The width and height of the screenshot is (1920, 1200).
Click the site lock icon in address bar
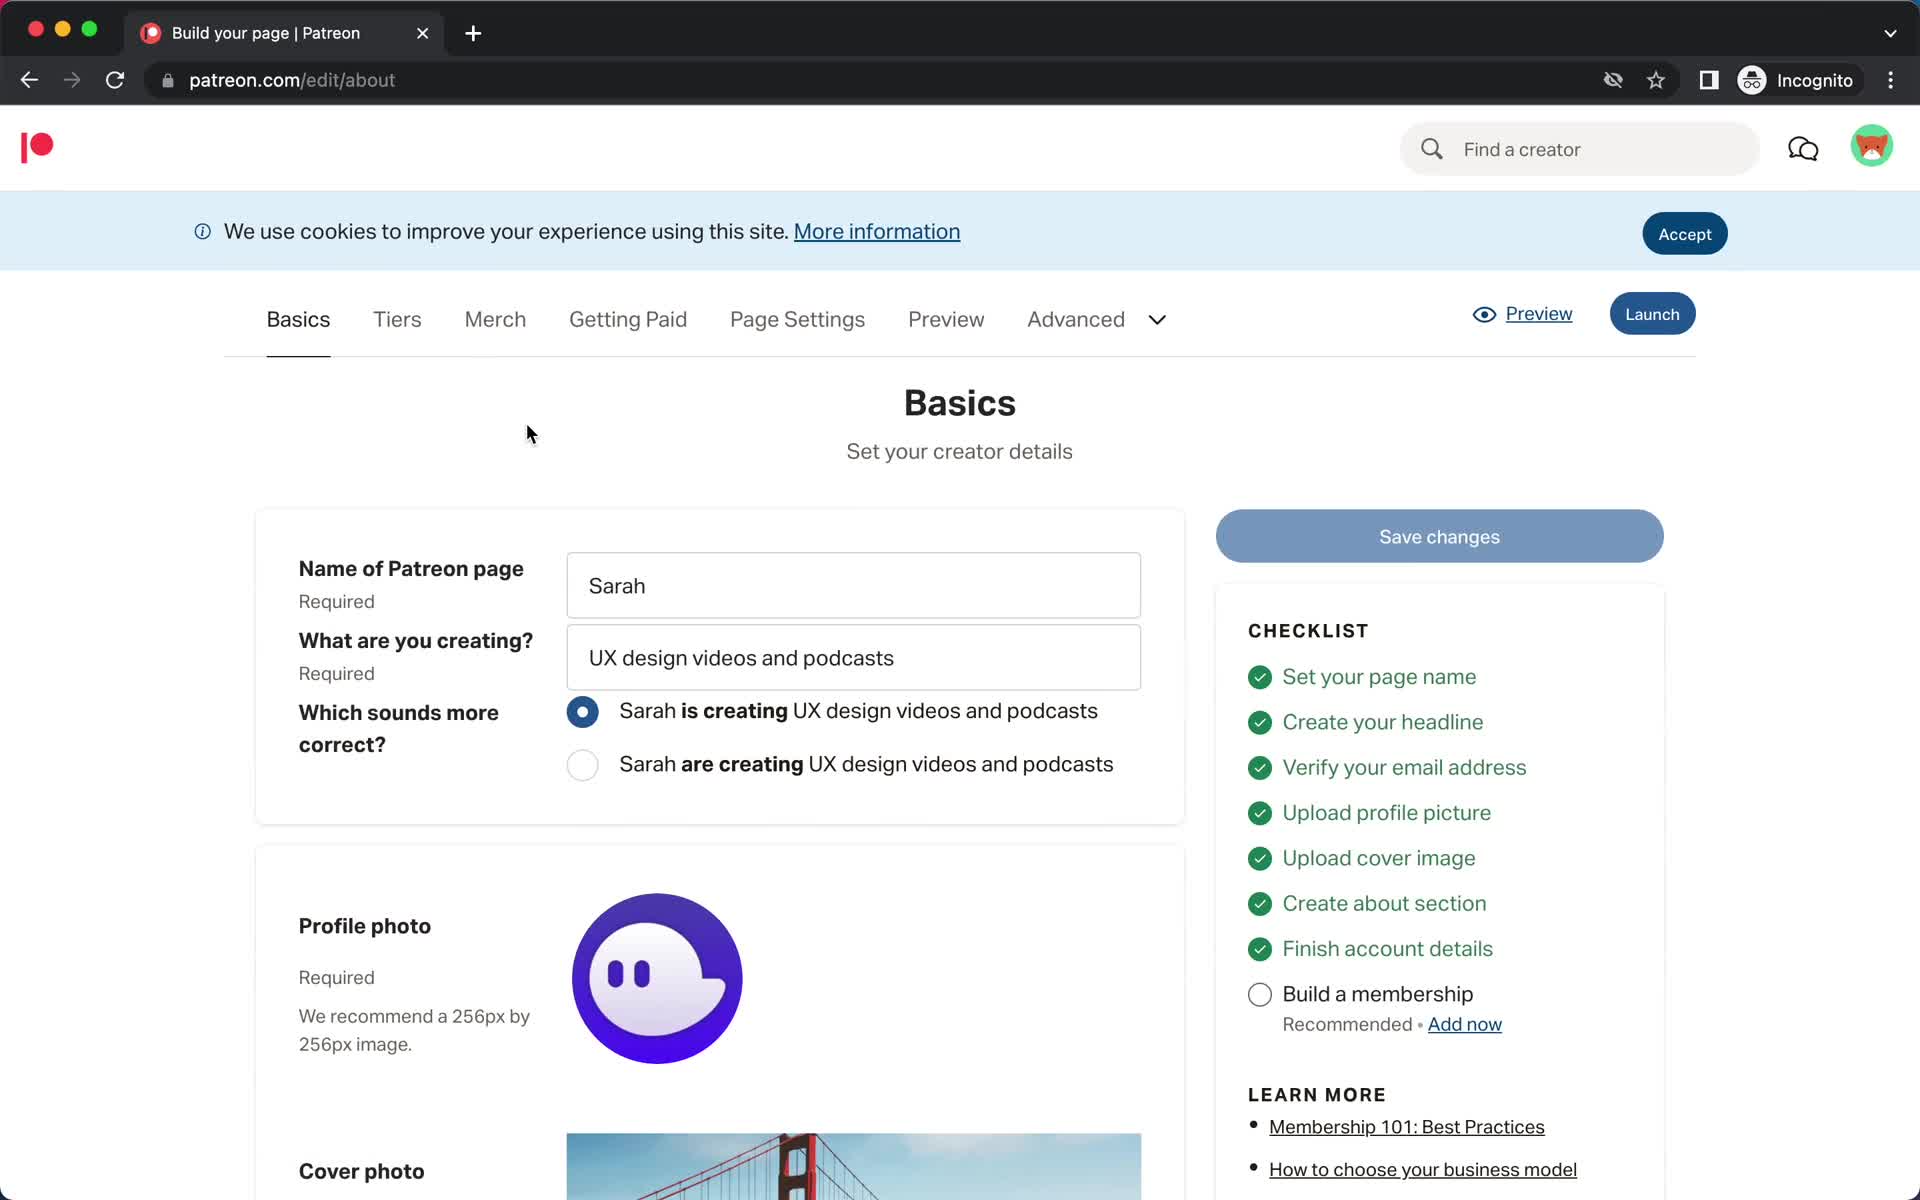[x=168, y=80]
